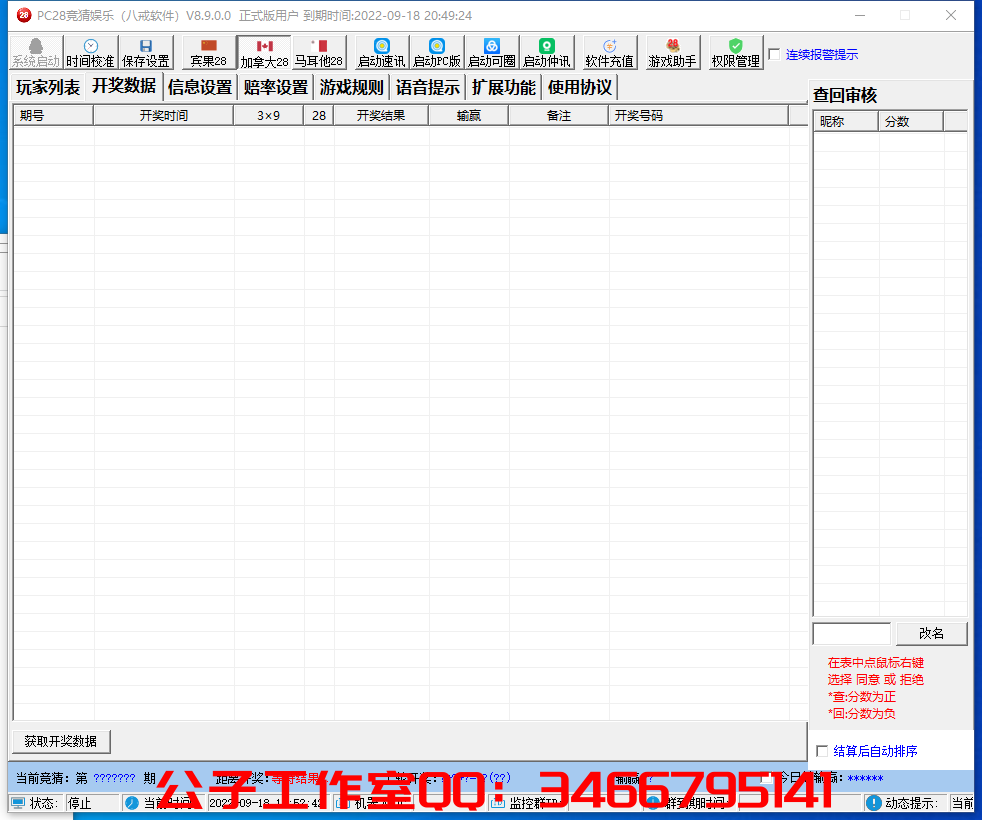
Task: Open the 信息设置 tab
Action: coord(200,87)
